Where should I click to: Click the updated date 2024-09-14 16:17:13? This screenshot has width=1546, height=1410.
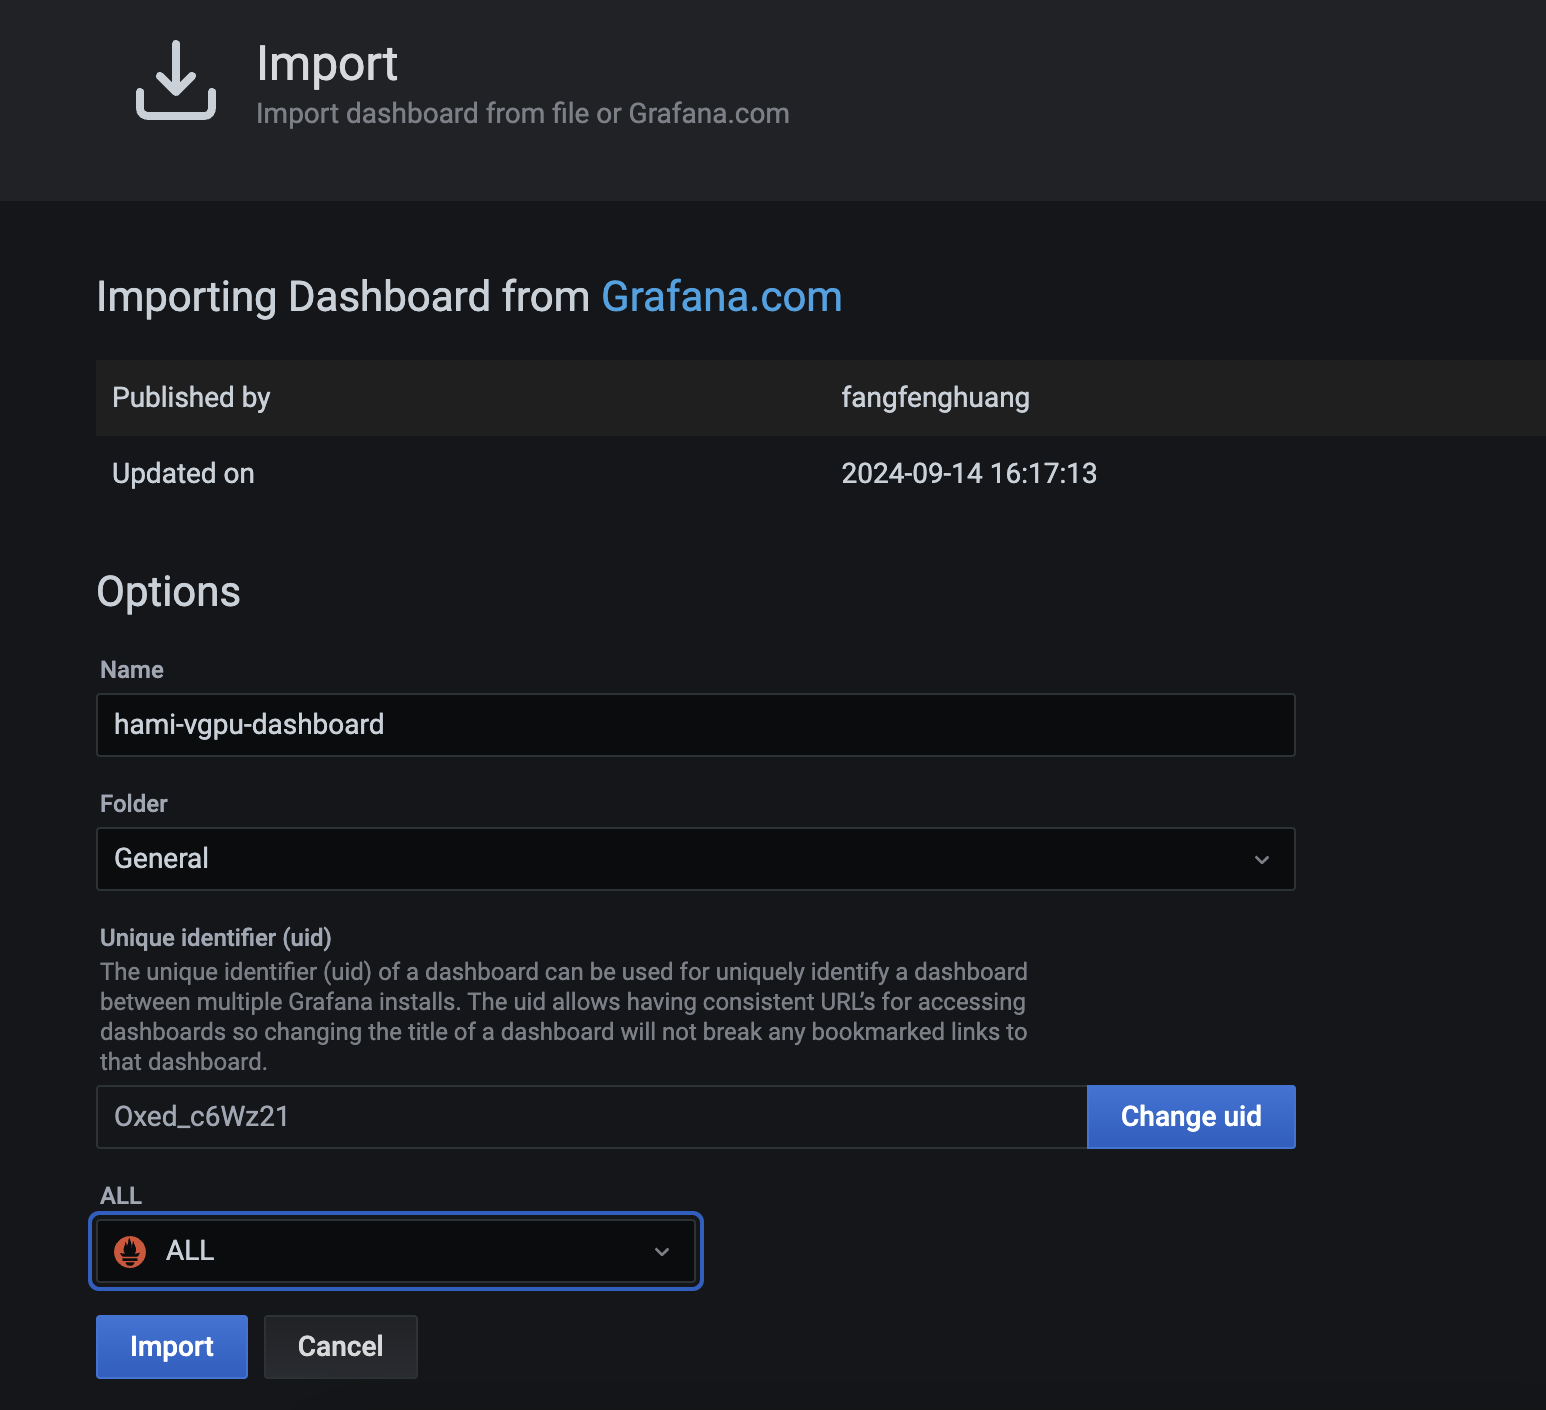[969, 473]
